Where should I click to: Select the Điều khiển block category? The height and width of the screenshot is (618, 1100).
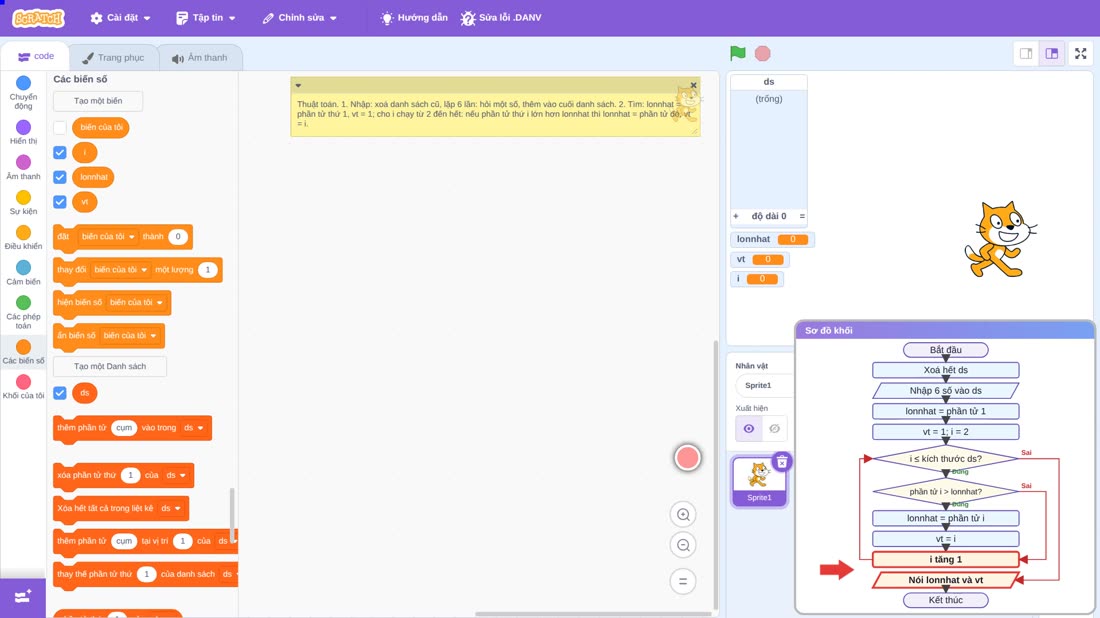coord(23,237)
